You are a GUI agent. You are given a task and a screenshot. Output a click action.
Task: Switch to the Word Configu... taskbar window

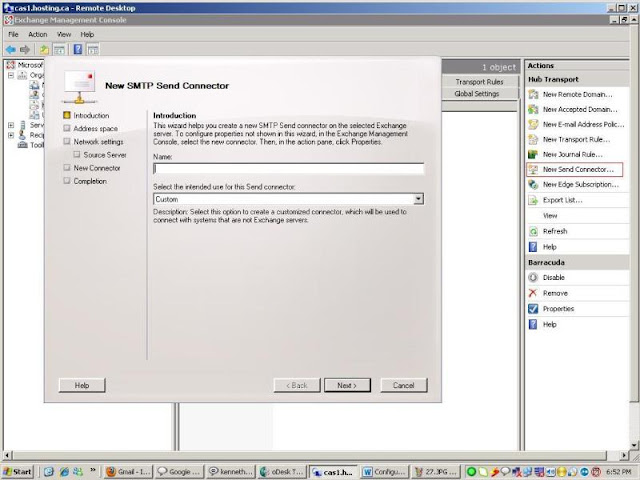click(x=384, y=472)
